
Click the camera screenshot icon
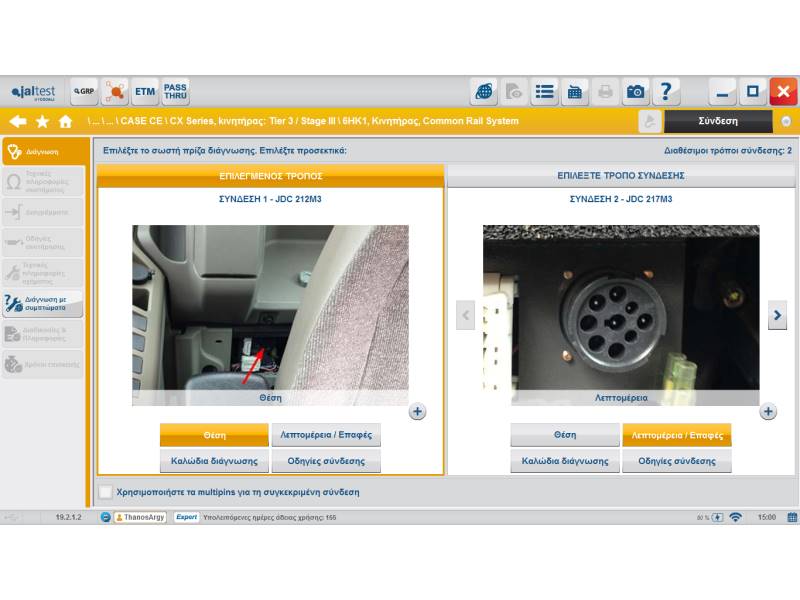click(636, 92)
